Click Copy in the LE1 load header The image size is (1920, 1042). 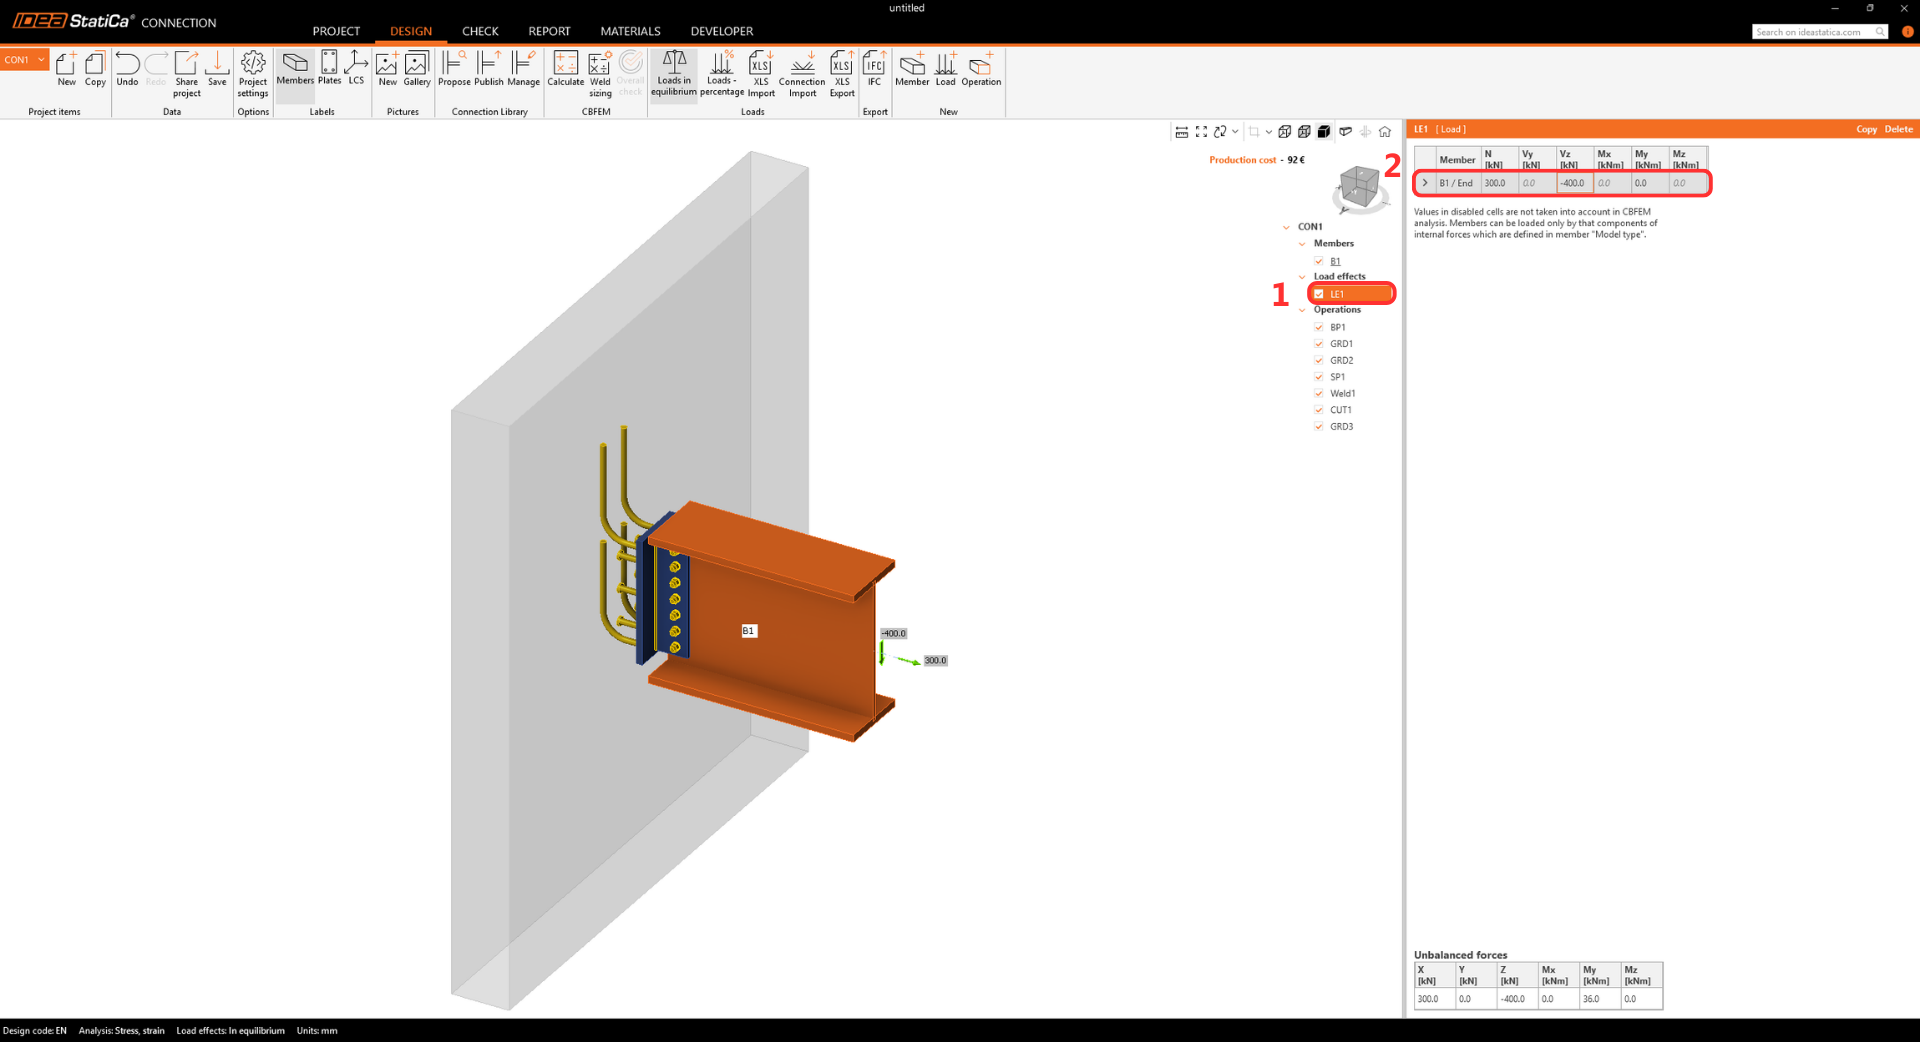point(1866,129)
